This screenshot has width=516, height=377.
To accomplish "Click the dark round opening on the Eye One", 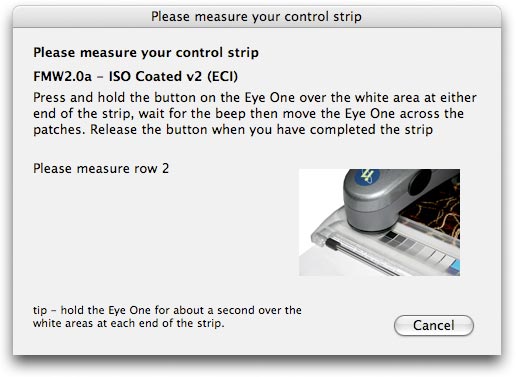I will pyautogui.click(x=419, y=182).
